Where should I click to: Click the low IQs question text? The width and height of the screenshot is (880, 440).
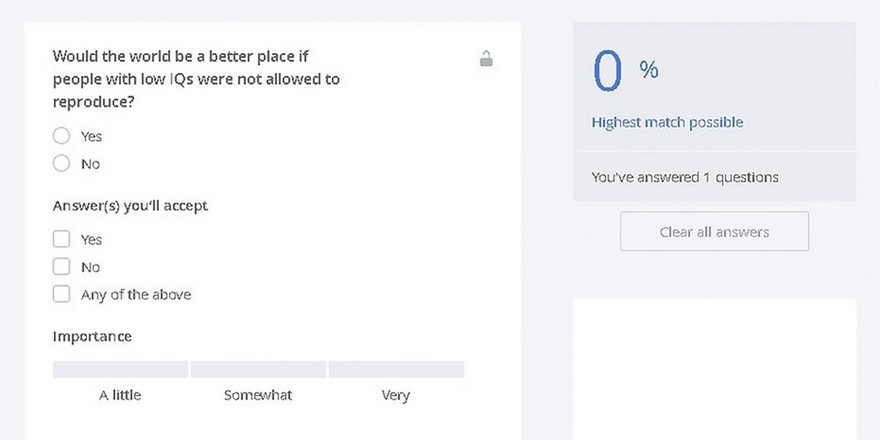pos(196,79)
